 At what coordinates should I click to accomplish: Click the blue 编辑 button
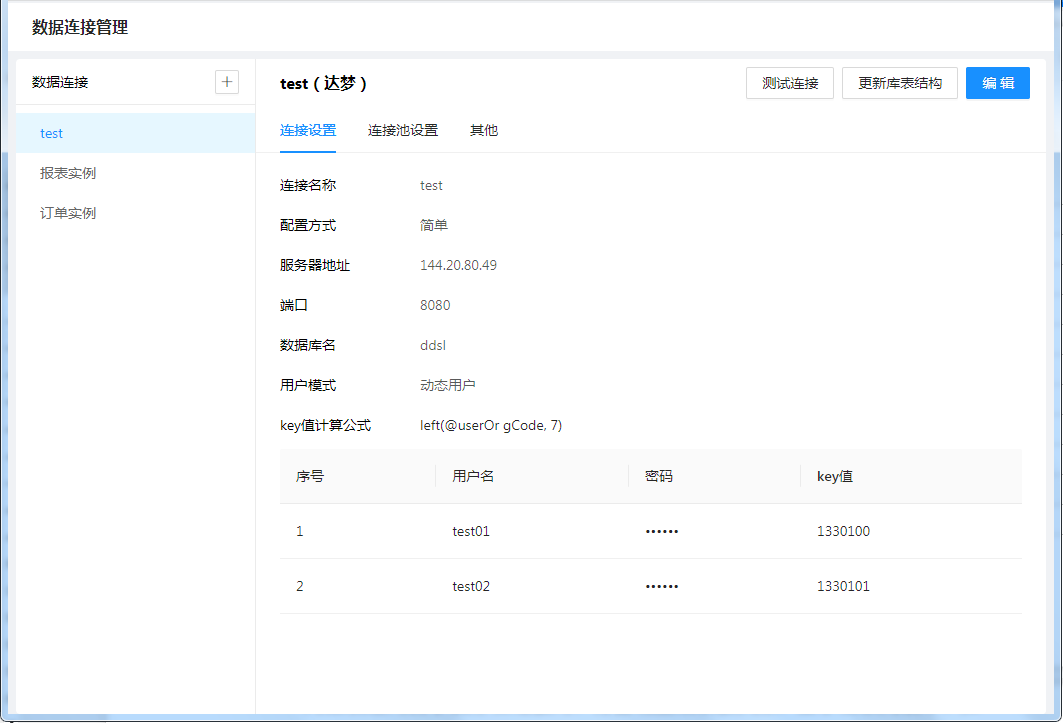997,83
